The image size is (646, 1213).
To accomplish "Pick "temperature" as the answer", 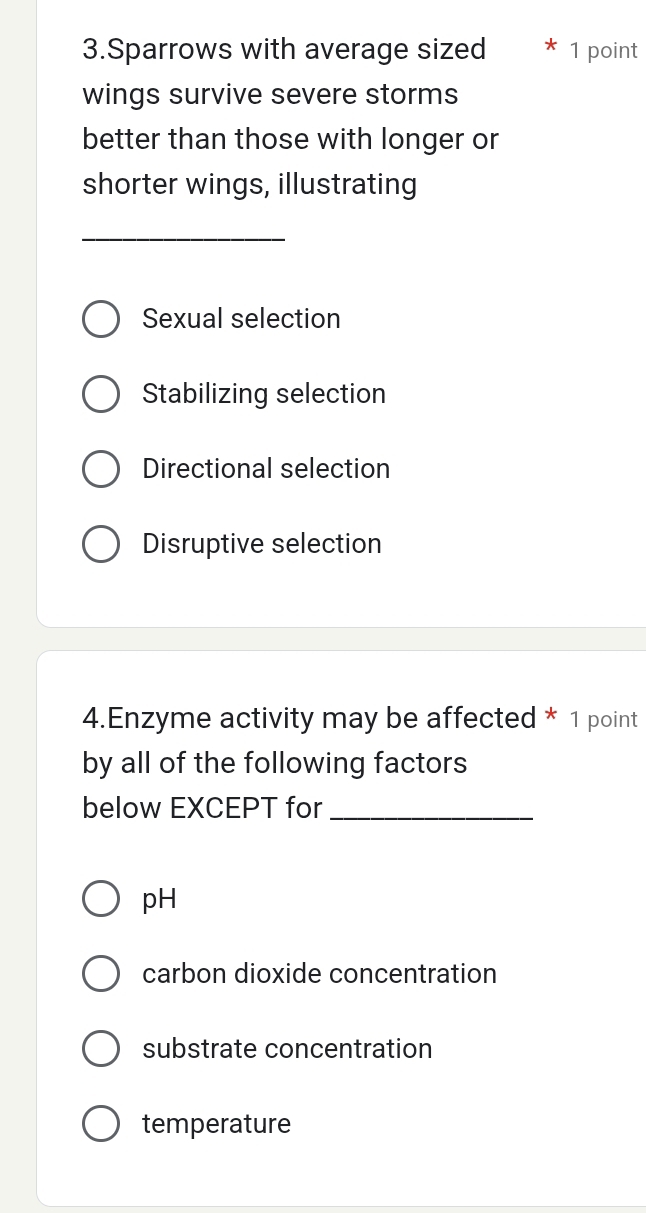I will click(x=101, y=1123).
